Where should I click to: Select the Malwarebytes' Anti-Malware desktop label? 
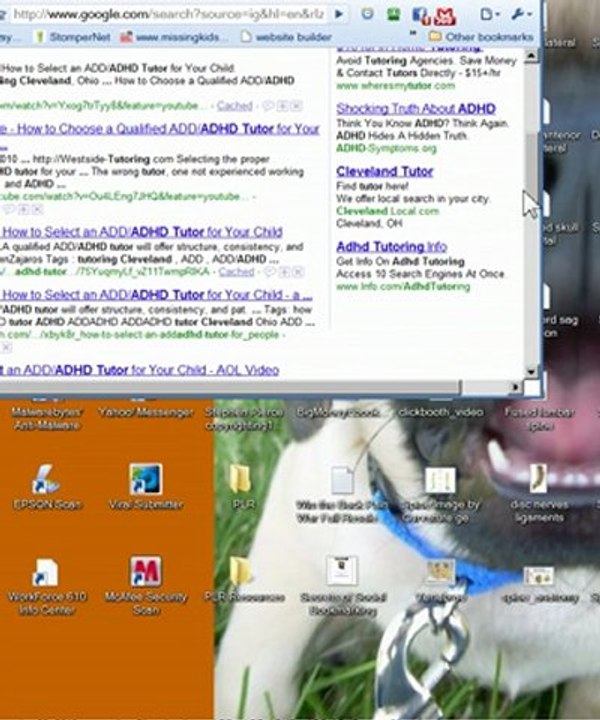coord(46,418)
